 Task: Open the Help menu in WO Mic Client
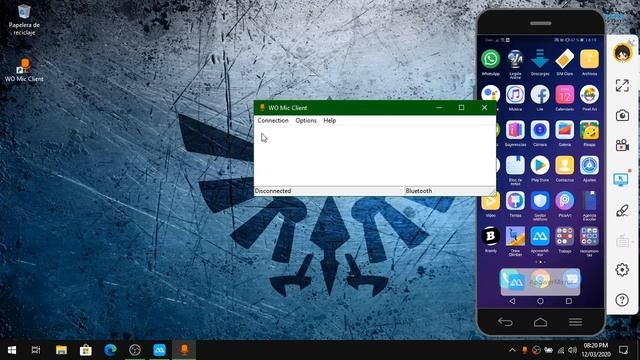(x=329, y=120)
